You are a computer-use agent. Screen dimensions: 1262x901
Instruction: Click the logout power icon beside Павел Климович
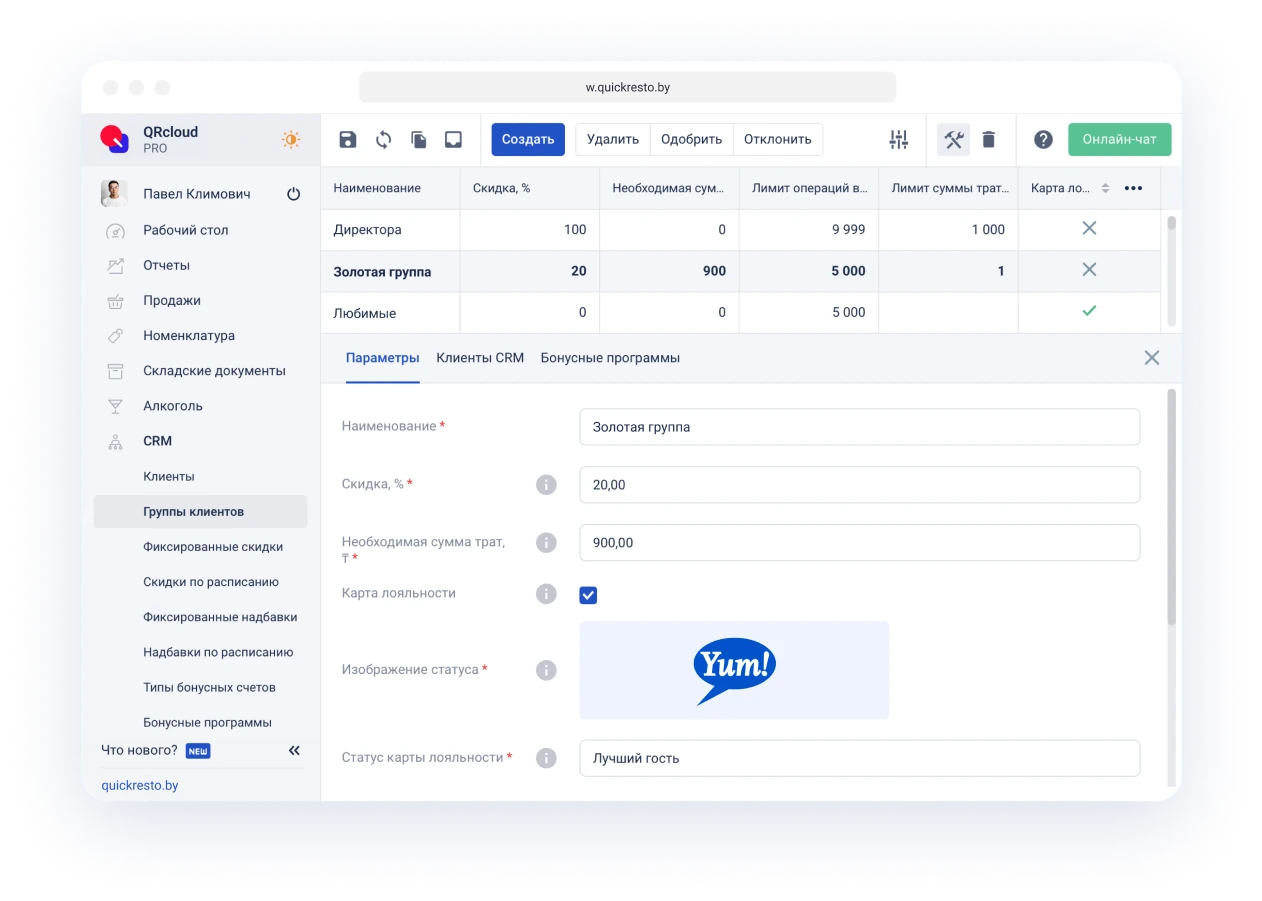click(293, 194)
